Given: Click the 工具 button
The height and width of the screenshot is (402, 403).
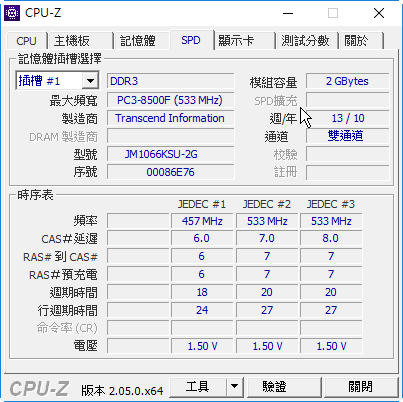Looking at the screenshot, I should [198, 387].
